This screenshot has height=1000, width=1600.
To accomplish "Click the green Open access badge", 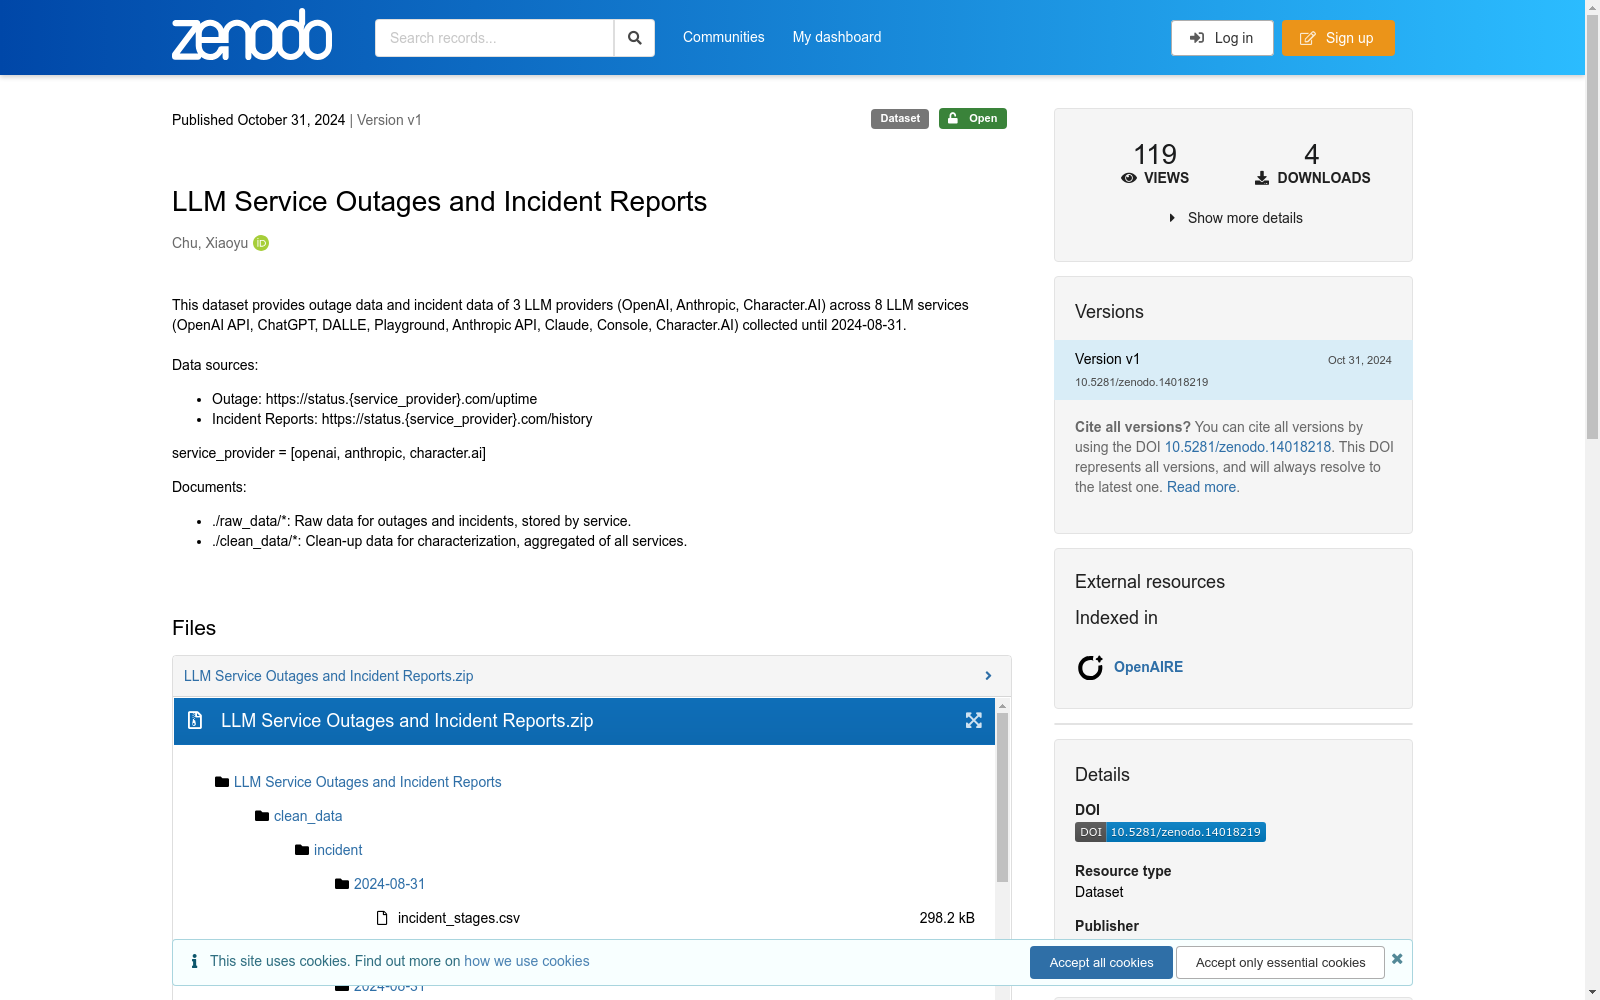I will [x=973, y=118].
